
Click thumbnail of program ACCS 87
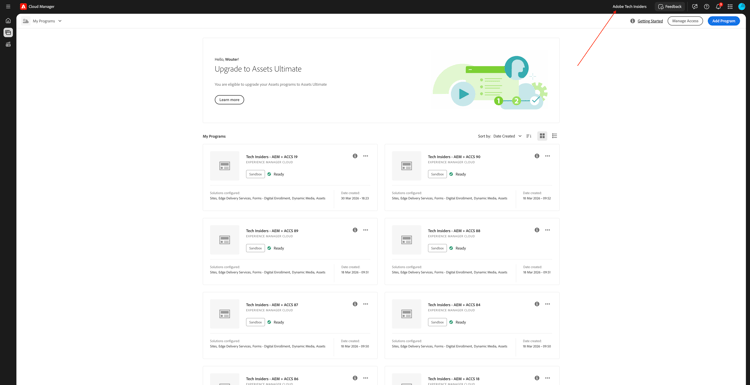225,314
